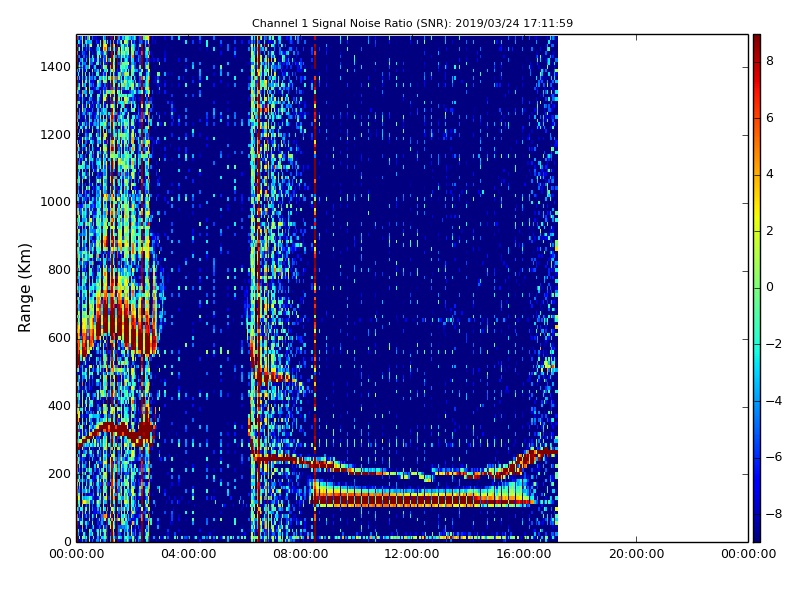The image size is (800, 600).
Task: Click the vertical red line near 08:30
Action: [x=315, y=288]
